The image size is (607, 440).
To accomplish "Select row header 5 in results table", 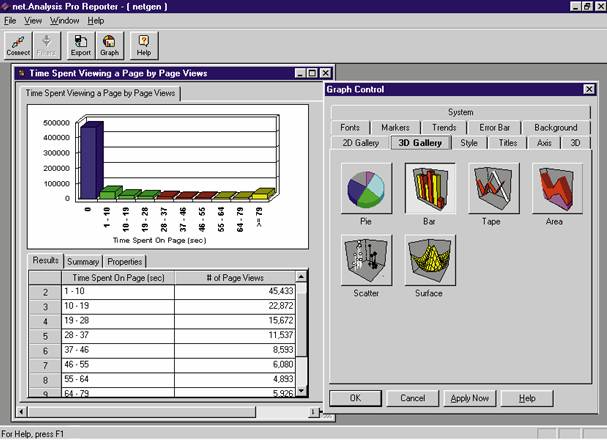I will click(x=45, y=336).
